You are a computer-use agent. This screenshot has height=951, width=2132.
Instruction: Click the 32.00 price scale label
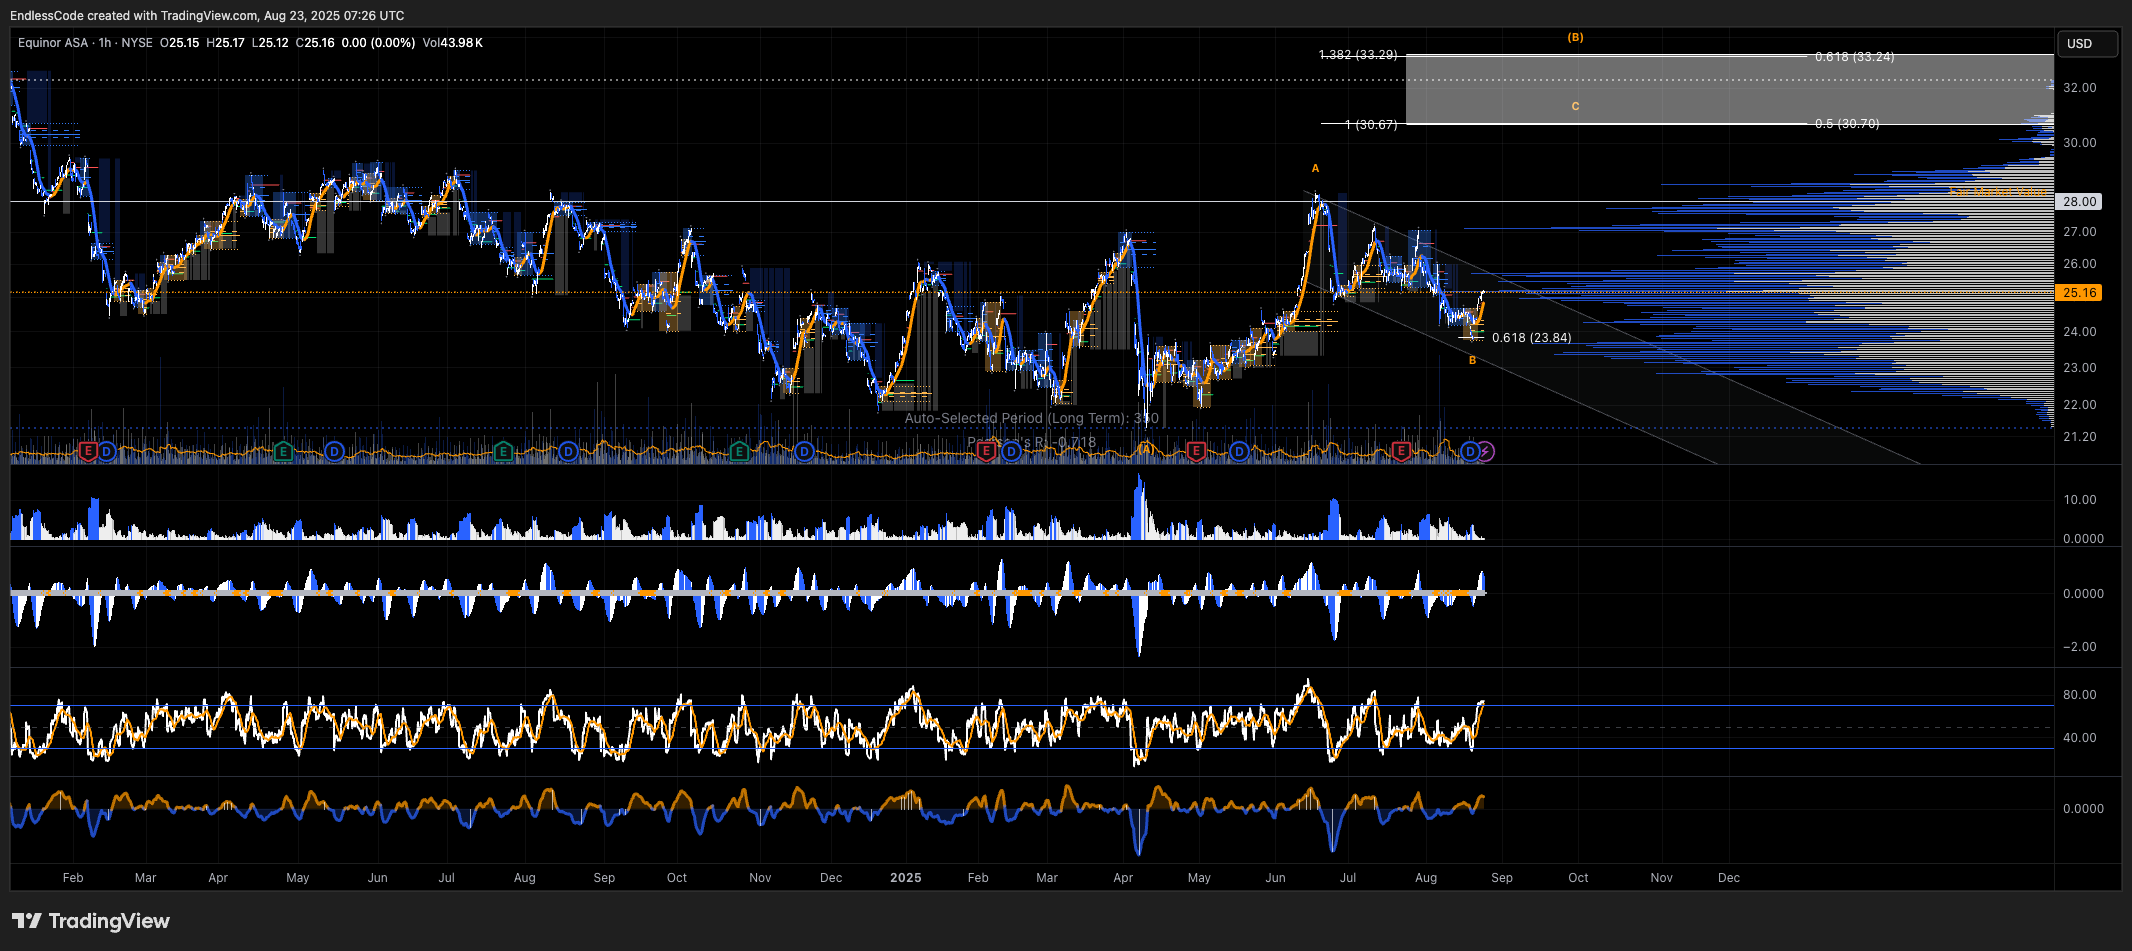[x=2079, y=88]
